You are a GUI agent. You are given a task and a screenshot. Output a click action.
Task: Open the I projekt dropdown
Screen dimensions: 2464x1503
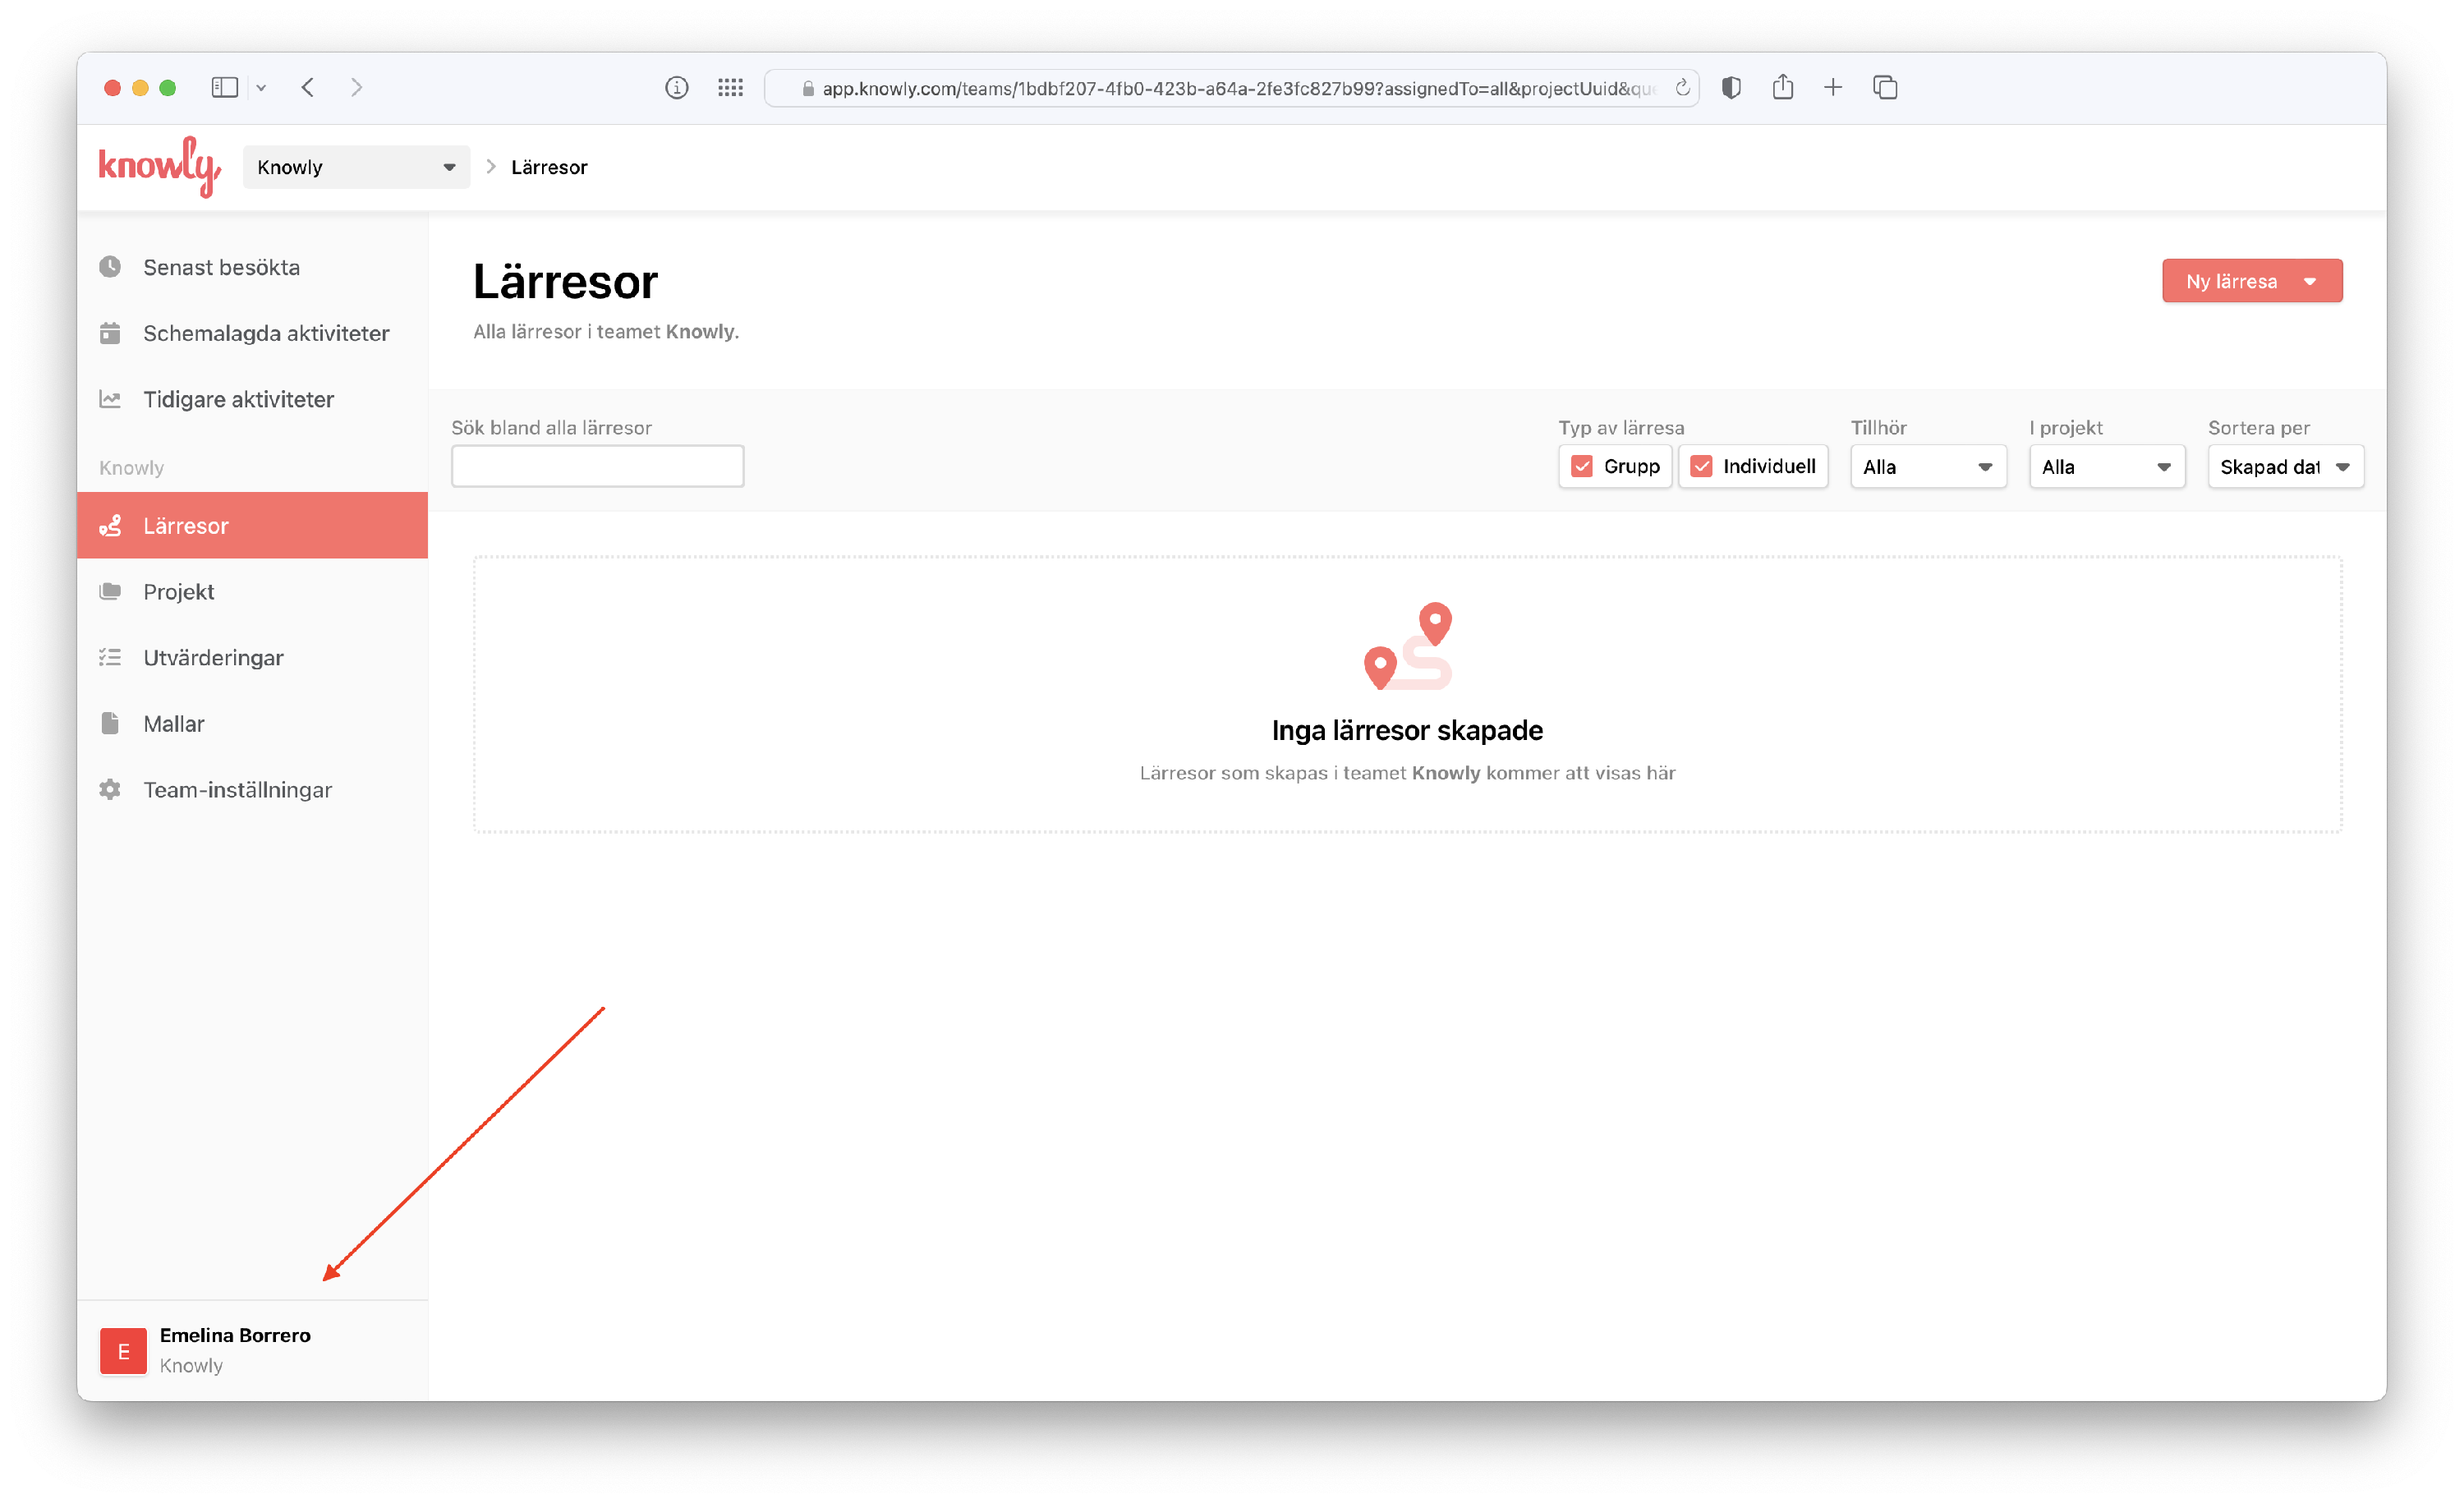2106,467
